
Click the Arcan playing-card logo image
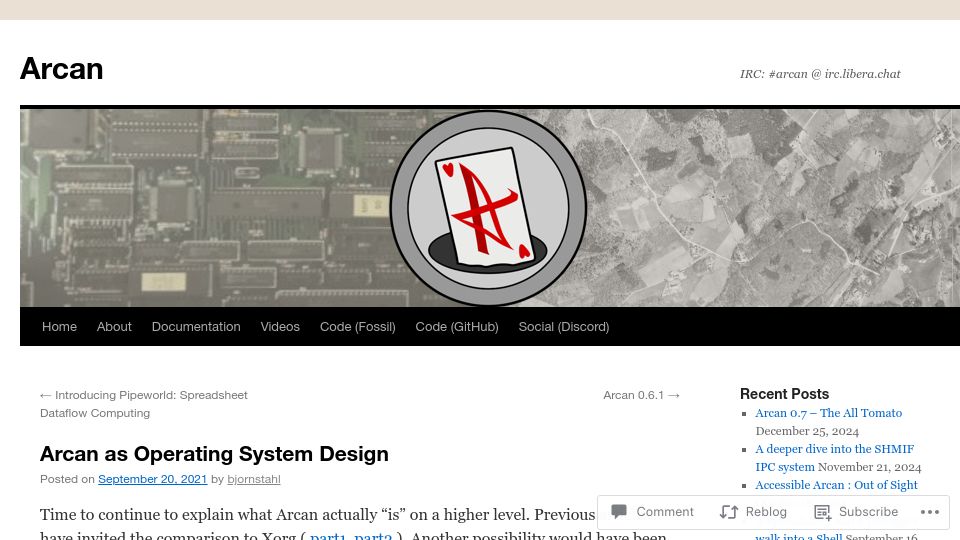click(488, 208)
